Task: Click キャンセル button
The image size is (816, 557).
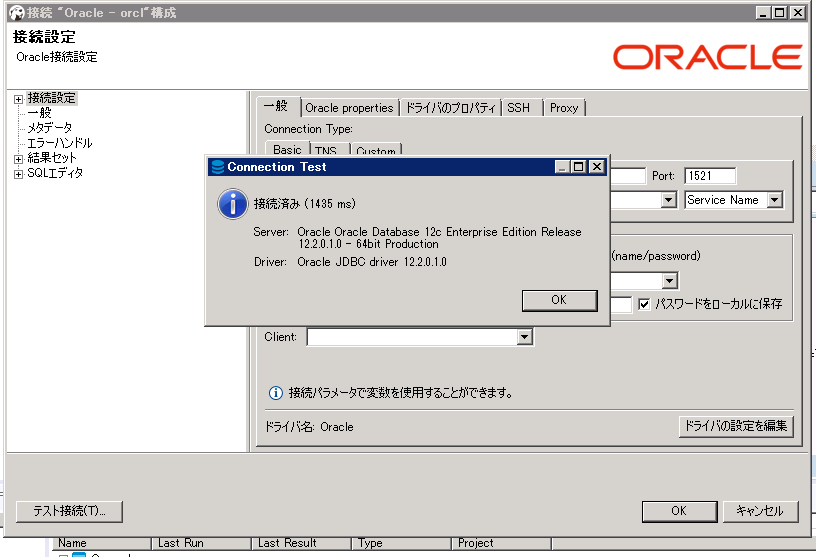Action: point(760,511)
